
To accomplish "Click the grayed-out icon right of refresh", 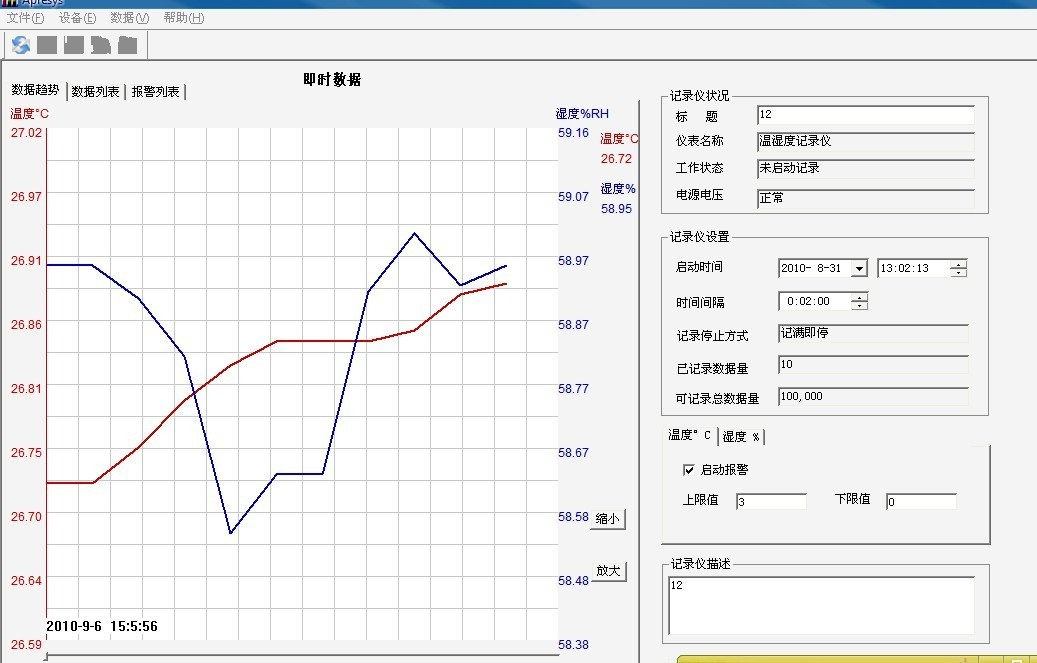I will coord(47,45).
